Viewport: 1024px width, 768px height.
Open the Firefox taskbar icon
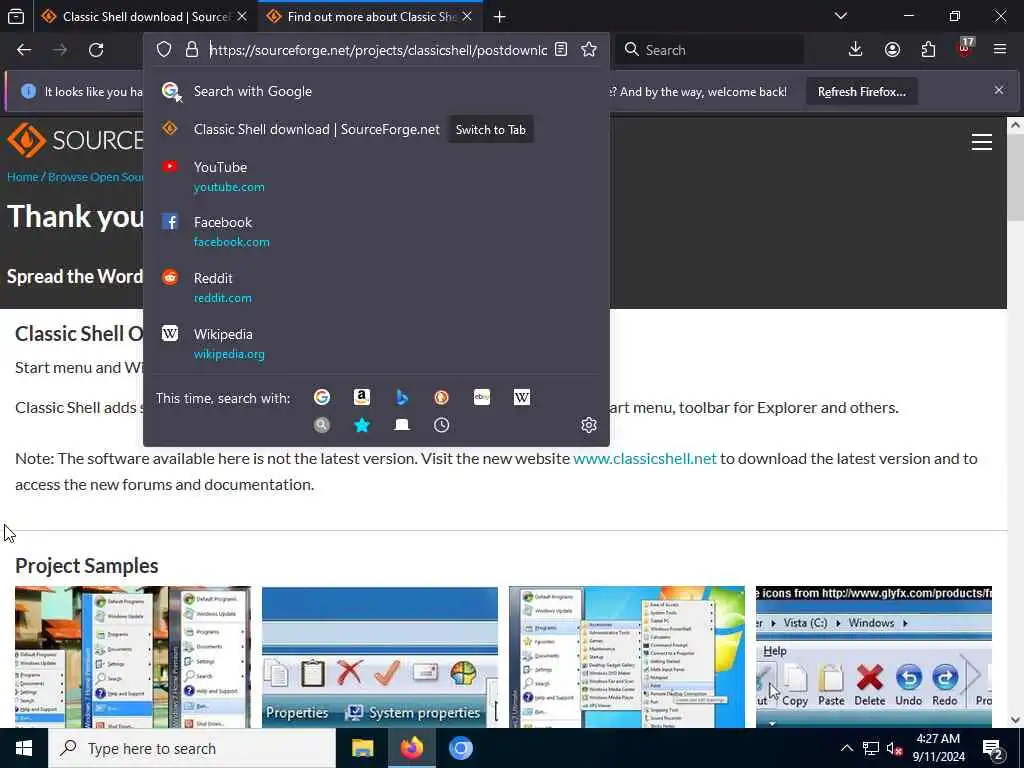pos(411,748)
